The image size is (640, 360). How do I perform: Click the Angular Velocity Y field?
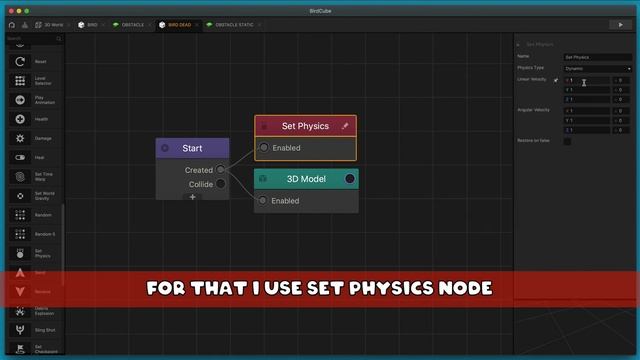point(587,120)
